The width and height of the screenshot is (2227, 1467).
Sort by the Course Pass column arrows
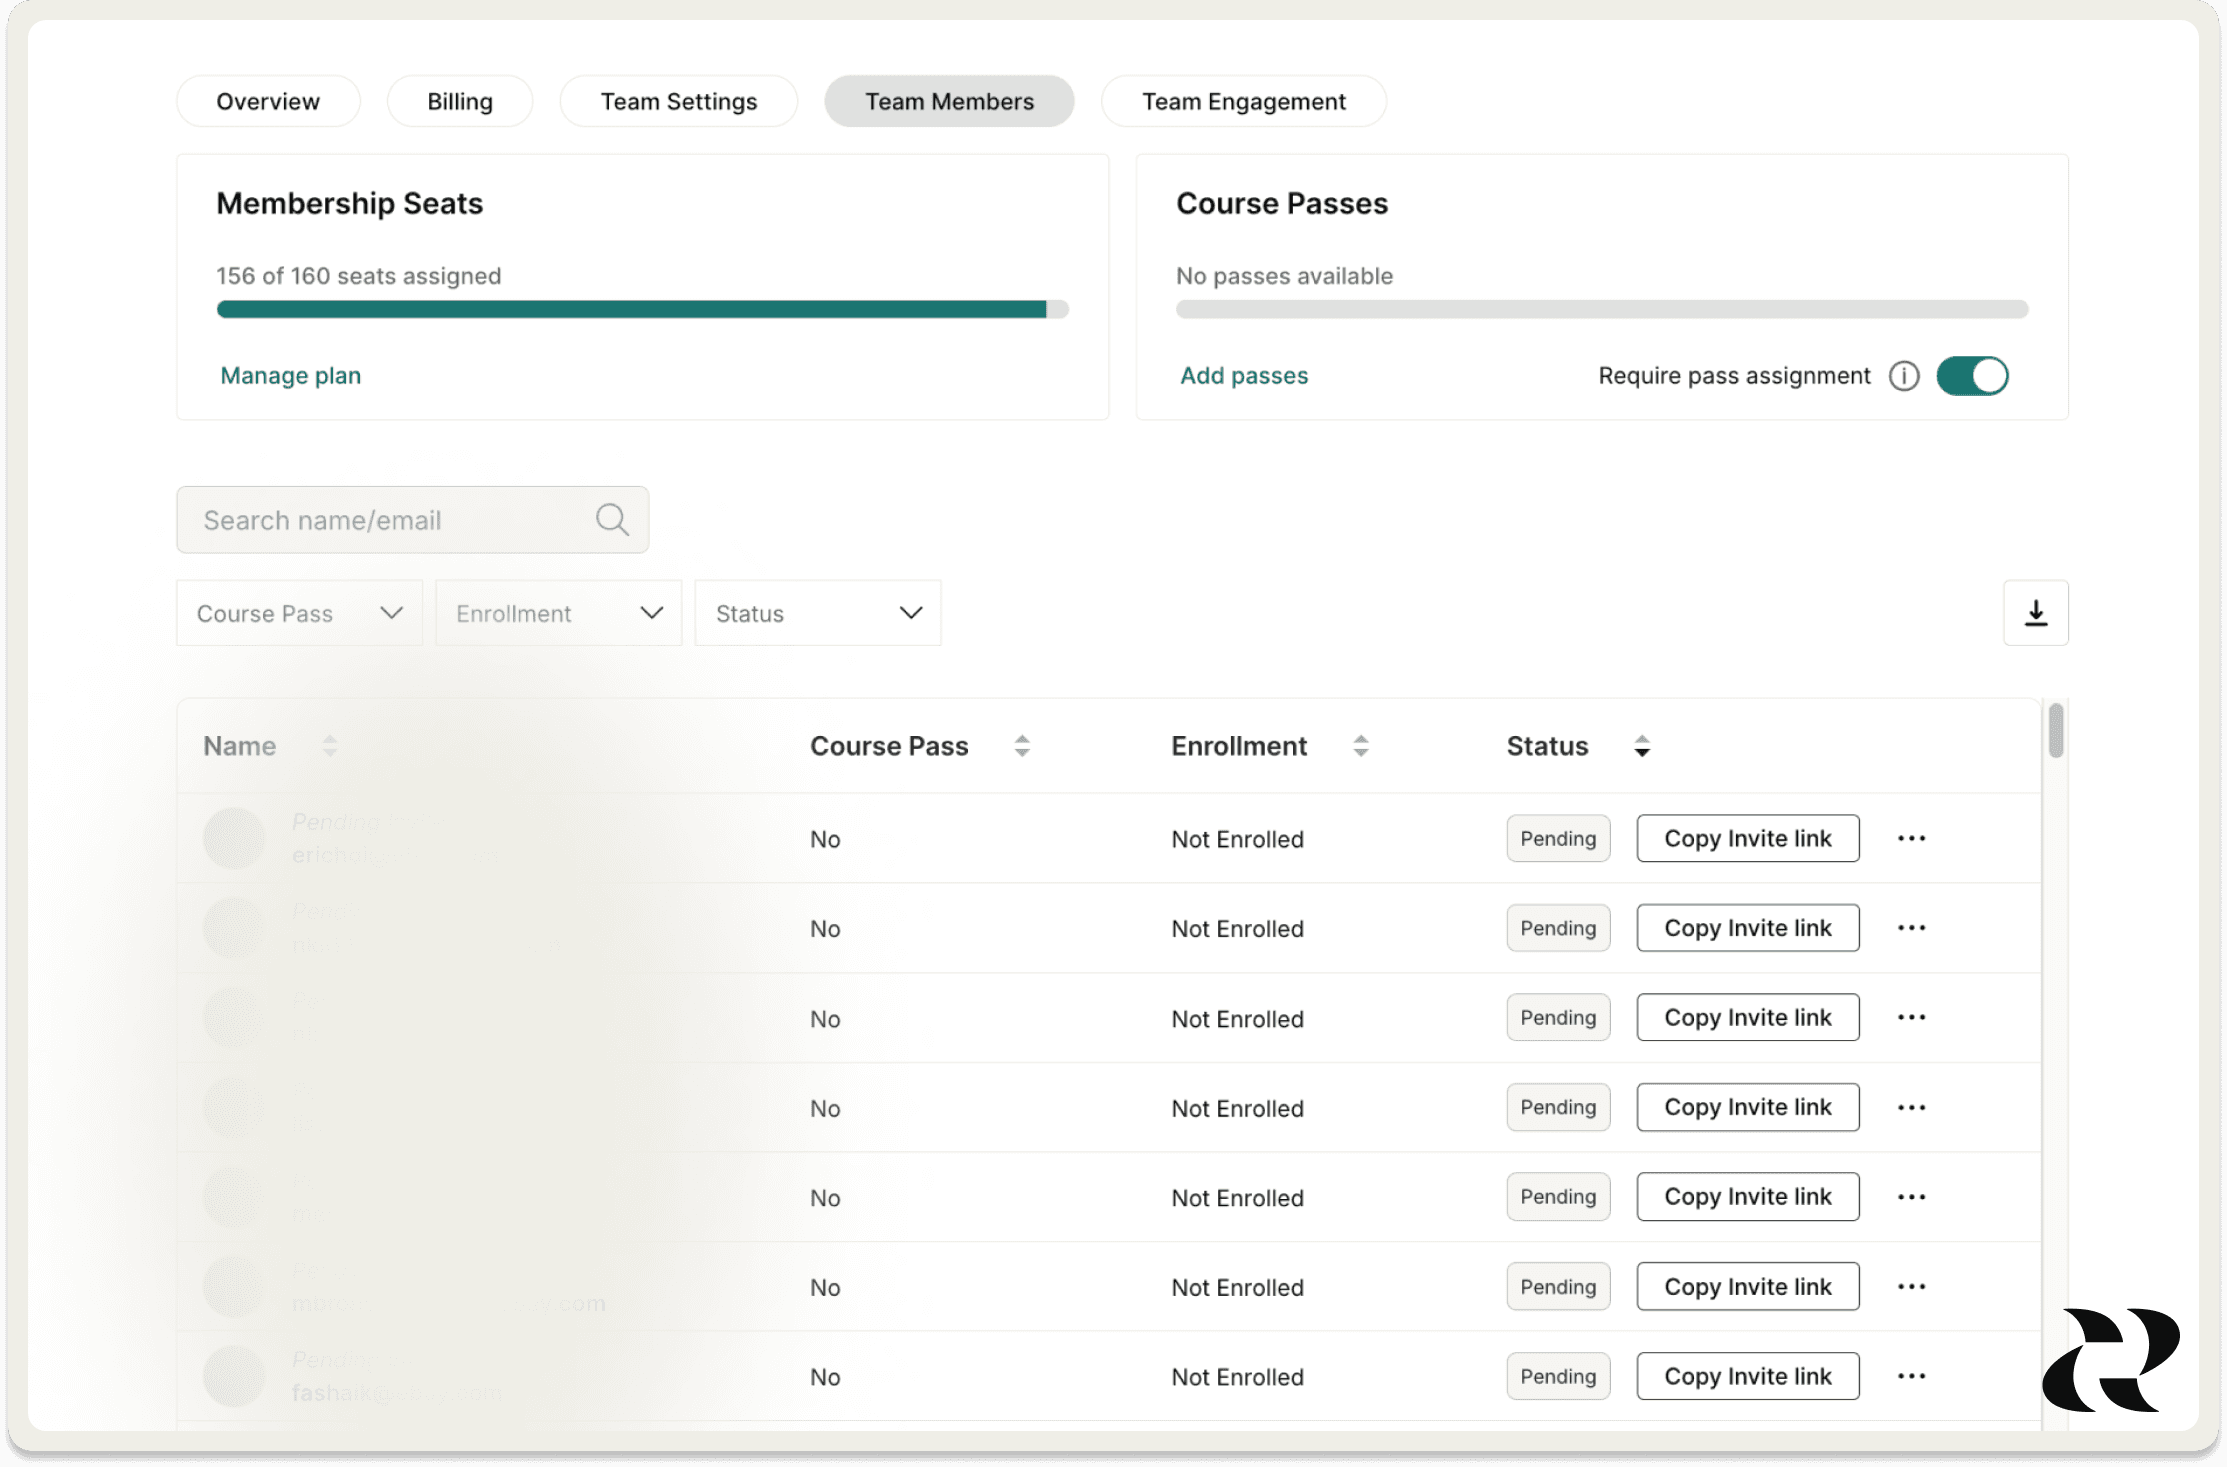click(x=1021, y=746)
